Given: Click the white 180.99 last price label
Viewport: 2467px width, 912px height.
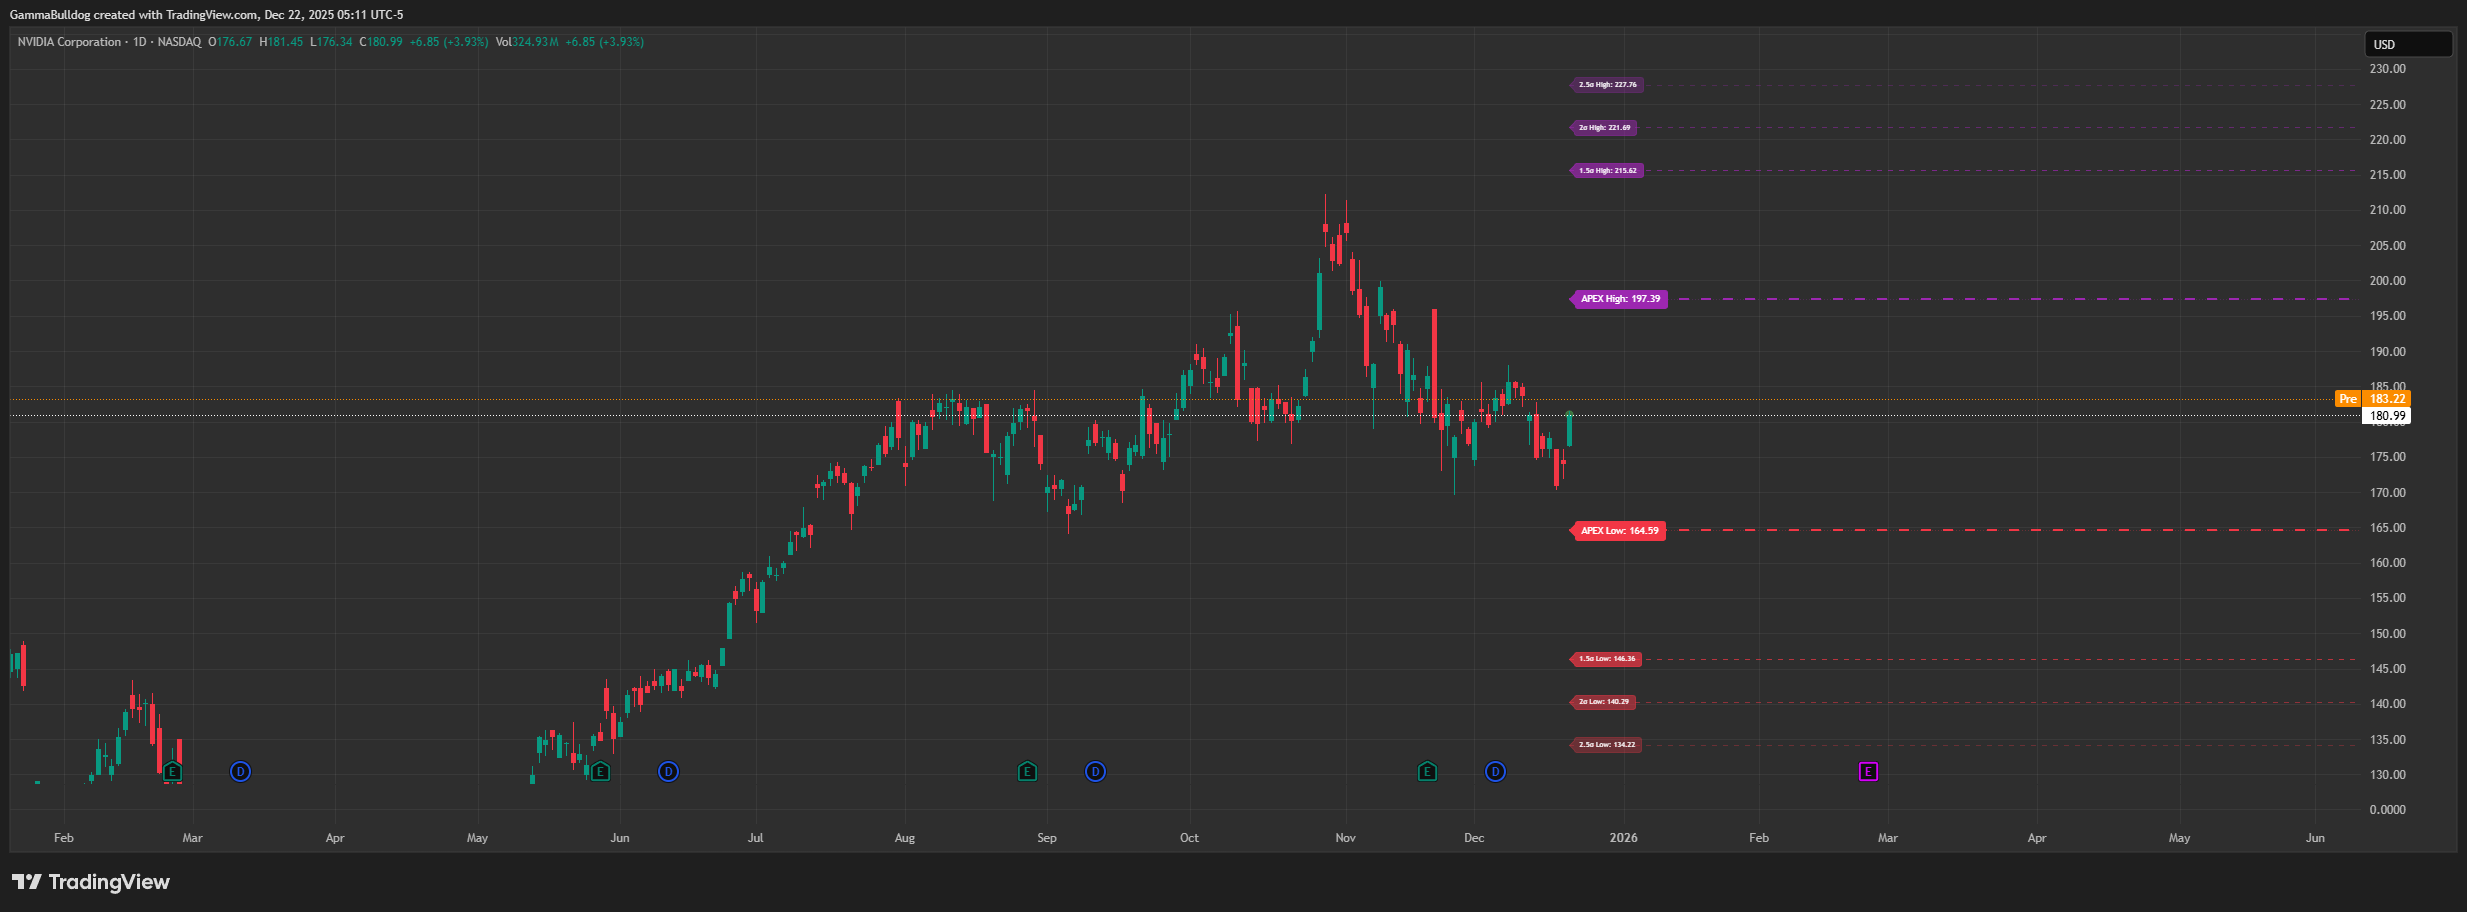Looking at the screenshot, I should coord(2386,416).
